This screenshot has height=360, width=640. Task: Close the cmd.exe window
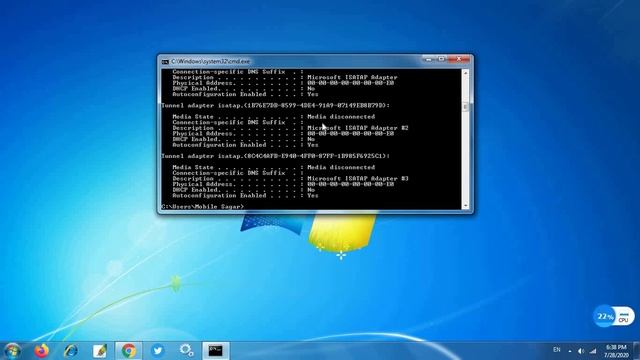point(459,59)
